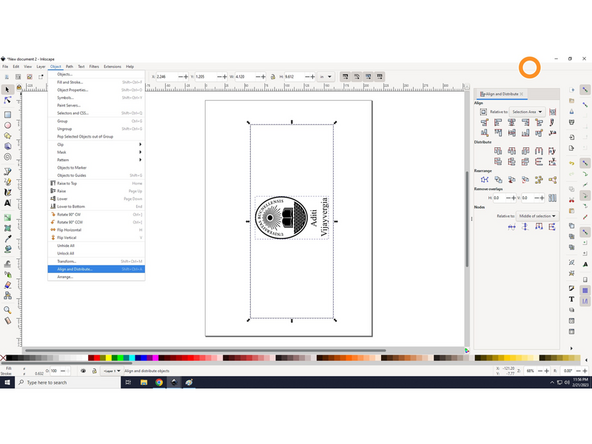Click the Undo arrow icon
Image resolution: width=592 pixels, height=444 pixels.
(x=572, y=163)
